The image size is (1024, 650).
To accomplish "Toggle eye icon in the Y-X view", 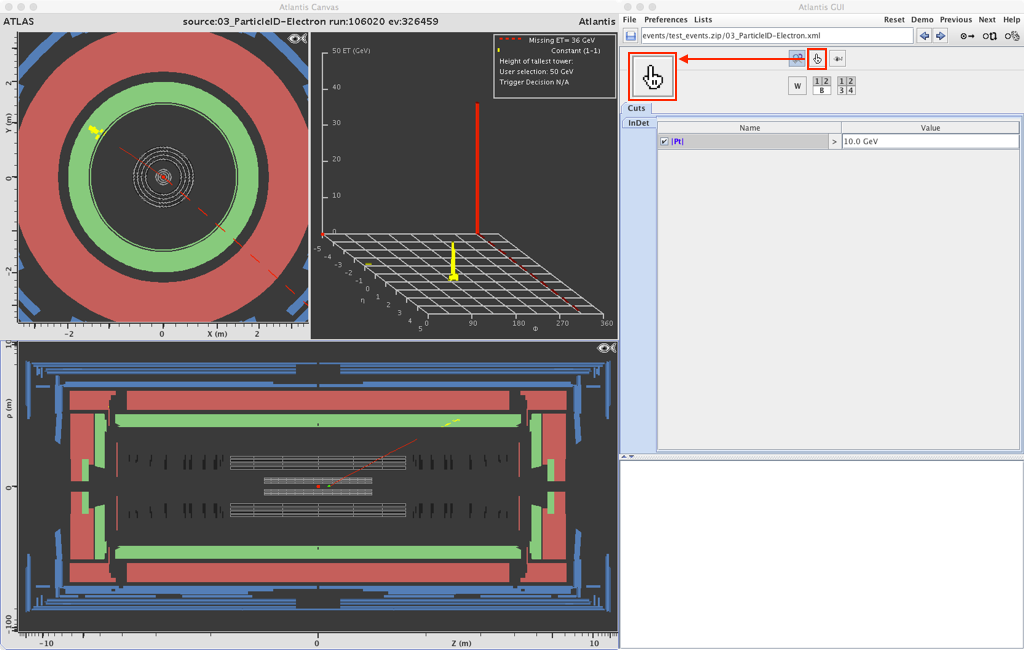I will tap(298, 39).
